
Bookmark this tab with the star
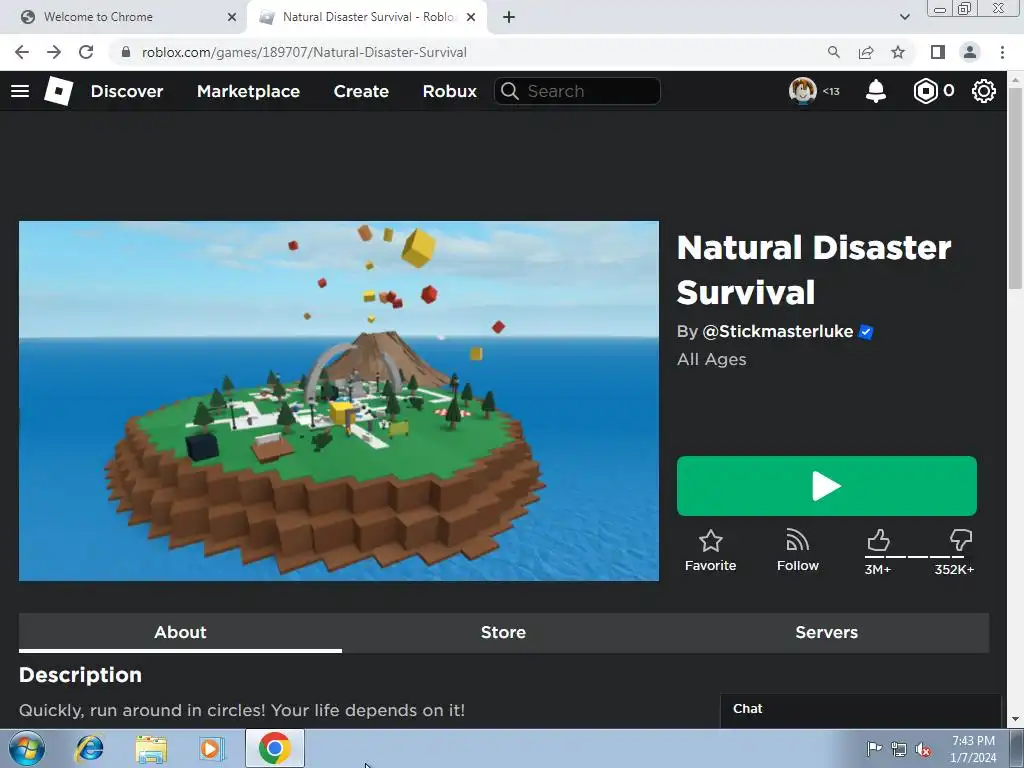(x=898, y=52)
